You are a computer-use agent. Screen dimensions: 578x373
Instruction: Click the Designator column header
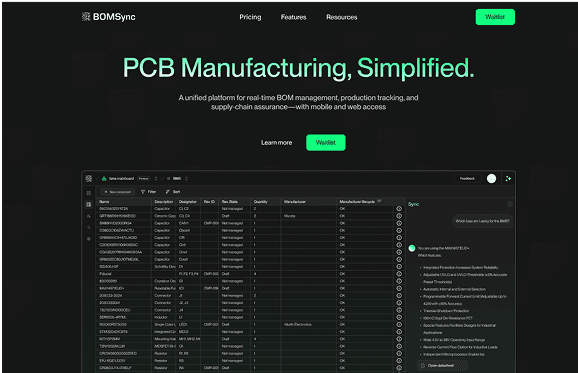tap(188, 202)
